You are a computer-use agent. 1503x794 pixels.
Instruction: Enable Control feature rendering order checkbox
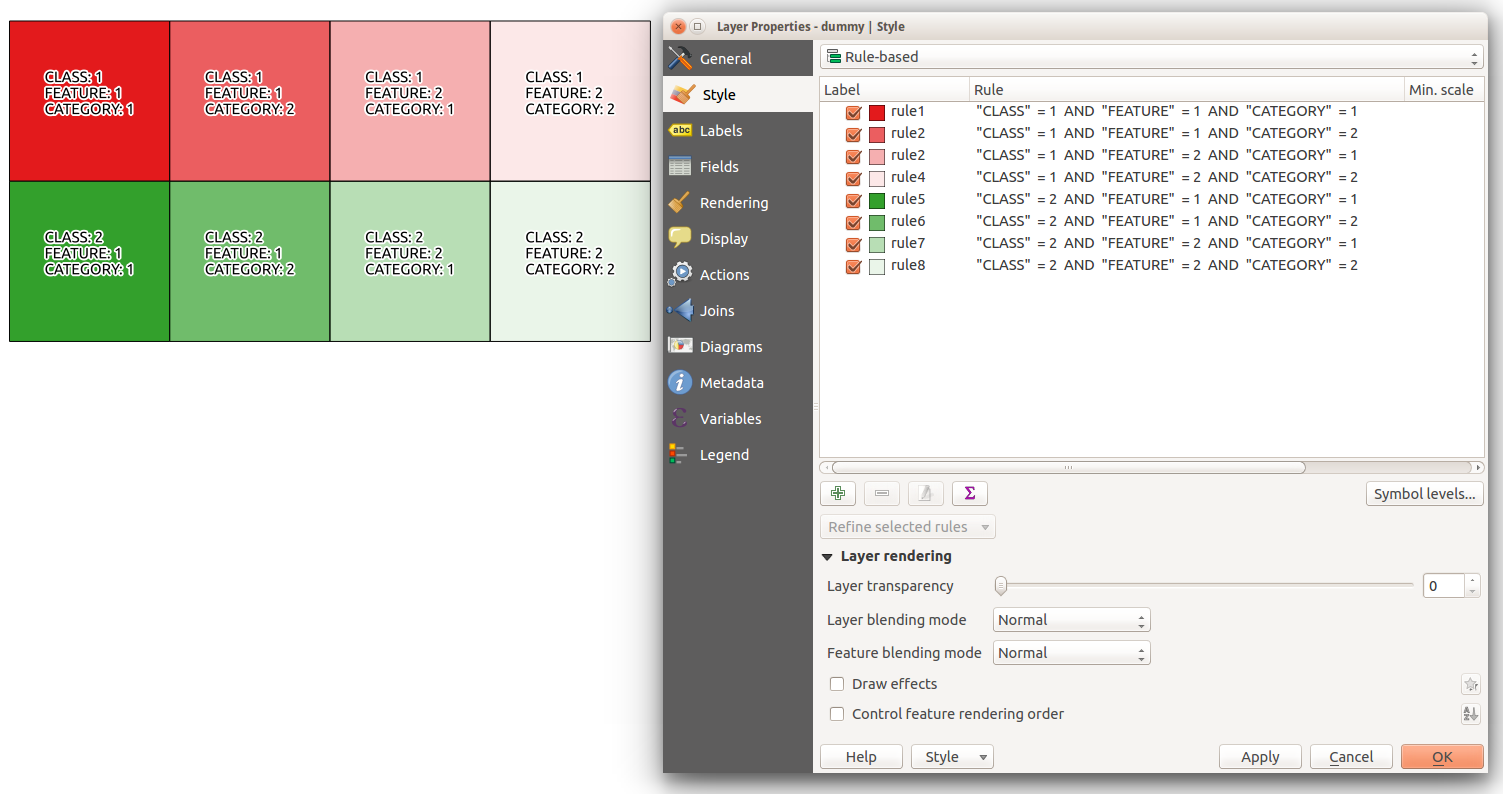click(837, 714)
